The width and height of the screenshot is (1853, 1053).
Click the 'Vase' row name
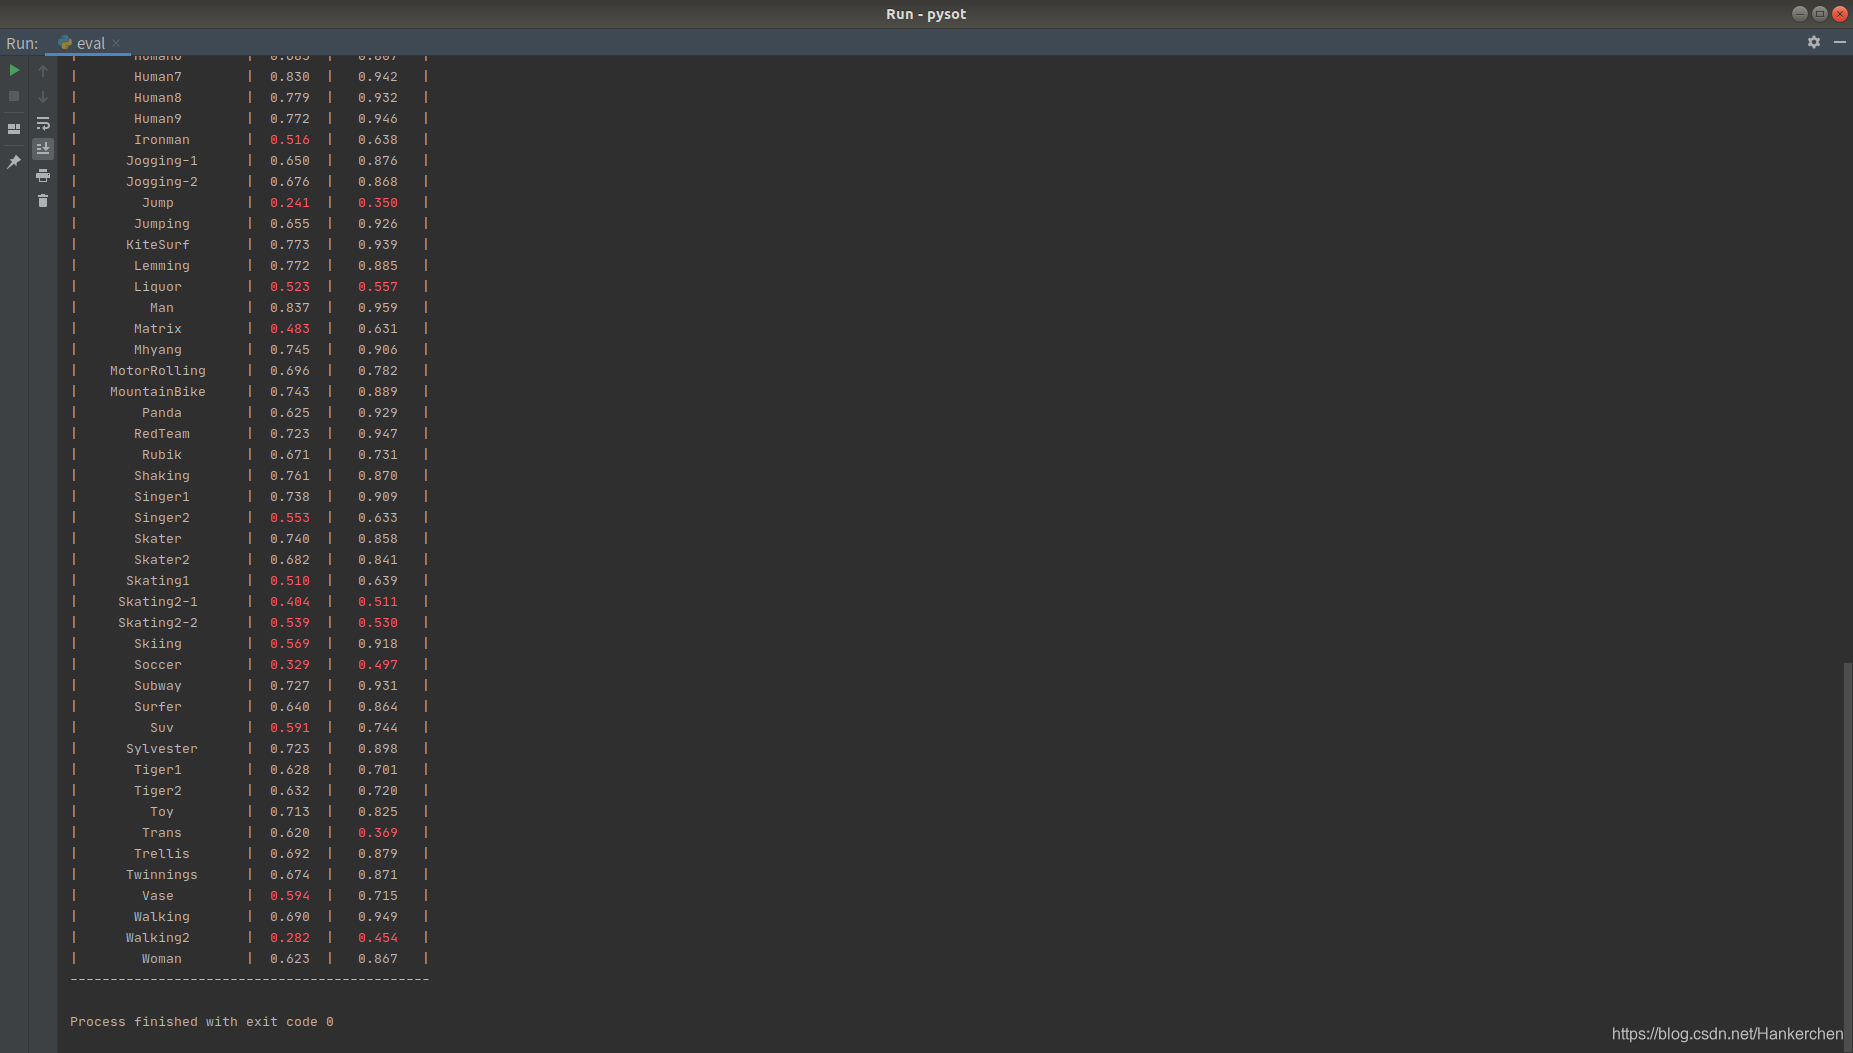coord(158,896)
